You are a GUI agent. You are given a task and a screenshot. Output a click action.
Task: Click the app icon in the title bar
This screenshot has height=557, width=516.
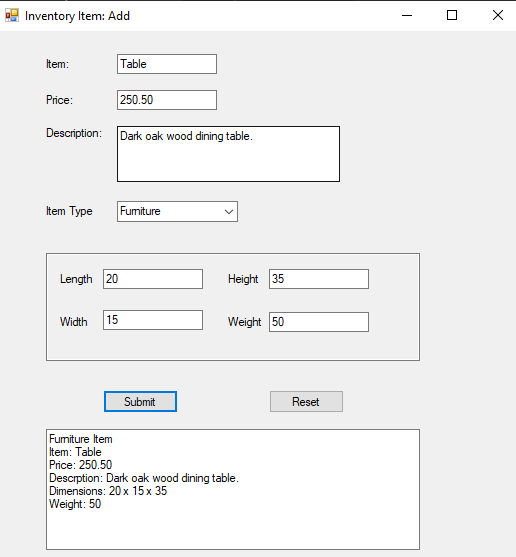point(12,16)
